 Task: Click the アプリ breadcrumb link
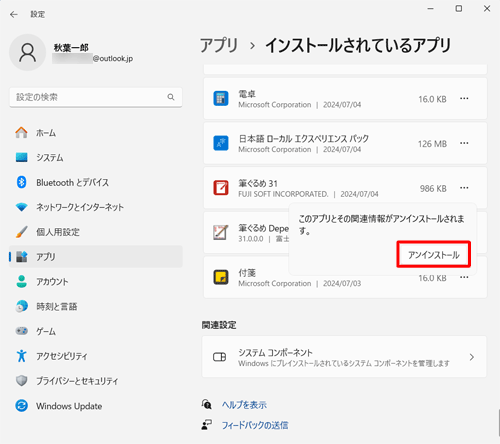tap(219, 45)
